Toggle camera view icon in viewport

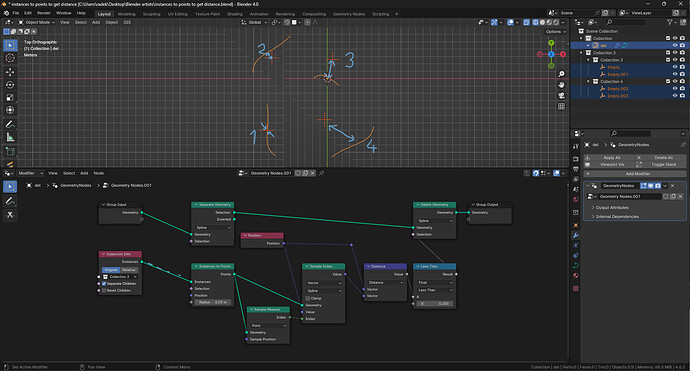click(x=561, y=96)
